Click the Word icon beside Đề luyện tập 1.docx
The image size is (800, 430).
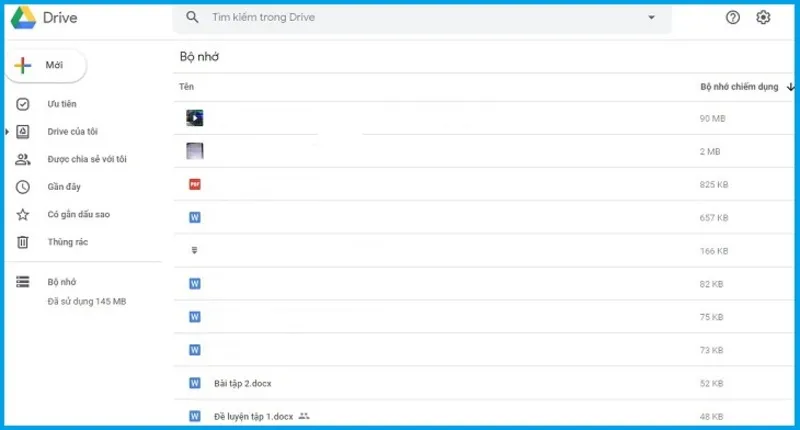pyautogui.click(x=195, y=416)
